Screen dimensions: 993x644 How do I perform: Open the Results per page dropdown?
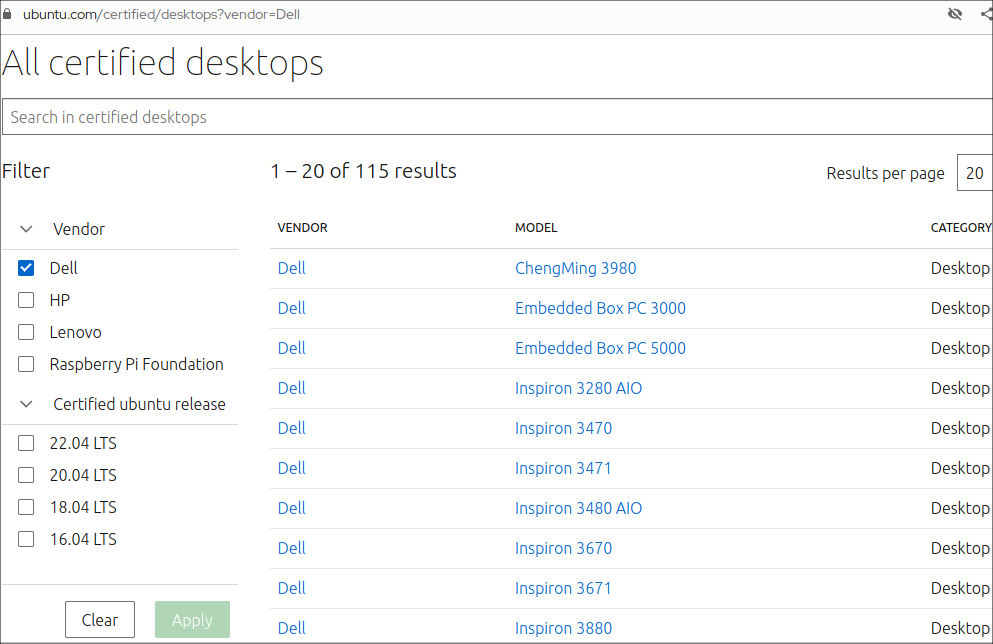coord(975,172)
